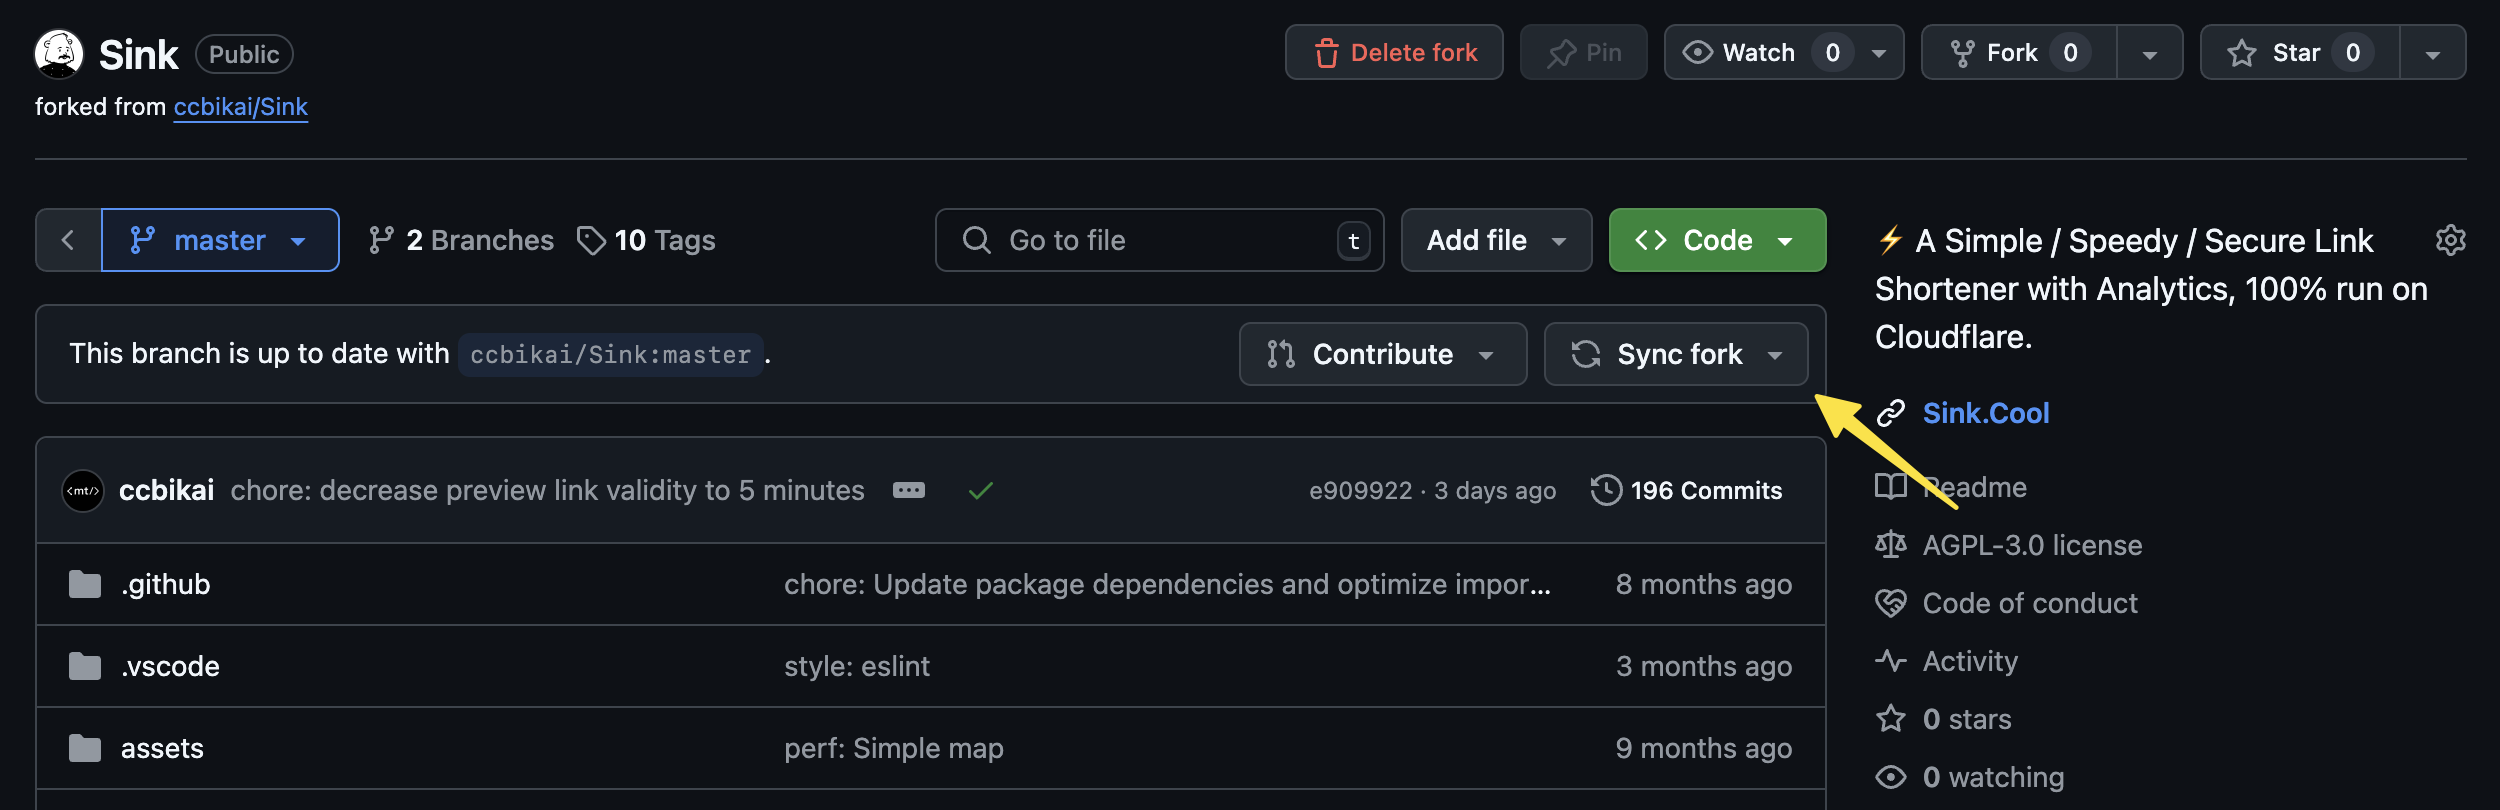2500x810 pixels.
Task: Click the Fork count badge showing 0
Action: pos(2070,52)
